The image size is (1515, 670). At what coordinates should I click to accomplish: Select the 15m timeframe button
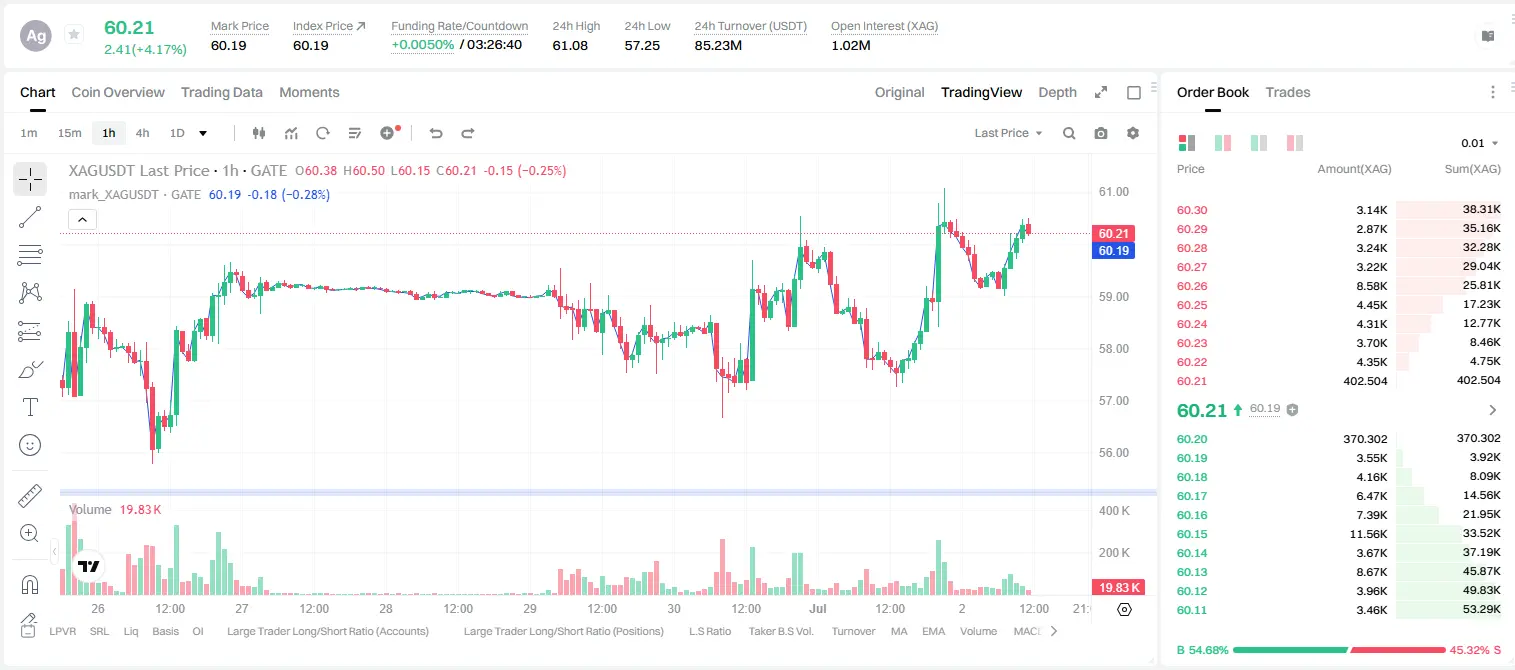(x=69, y=133)
